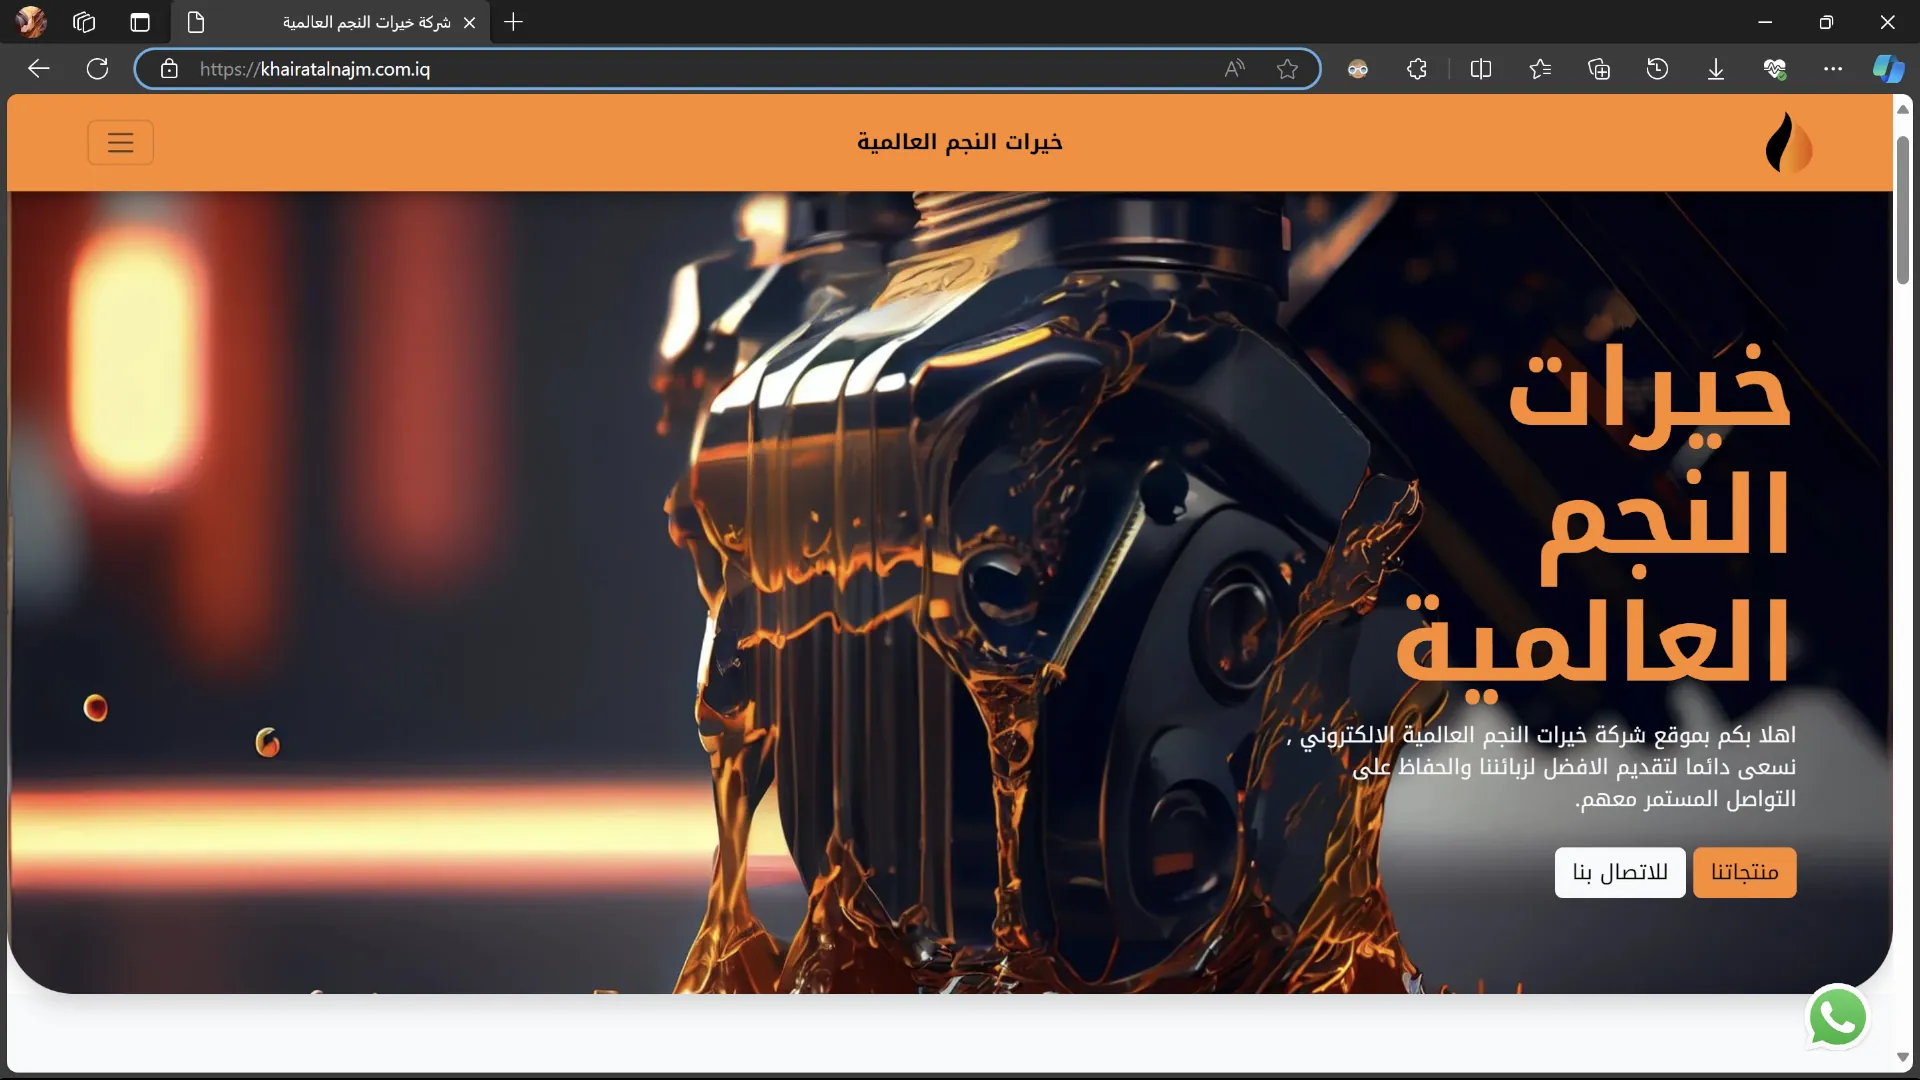Image resolution: width=1920 pixels, height=1080 pixels.
Task: Open the Copilot sidebar icon
Action: click(1888, 69)
